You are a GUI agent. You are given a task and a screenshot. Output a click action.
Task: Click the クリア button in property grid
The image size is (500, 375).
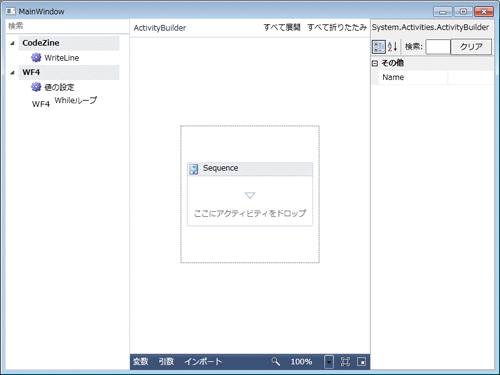tap(471, 46)
